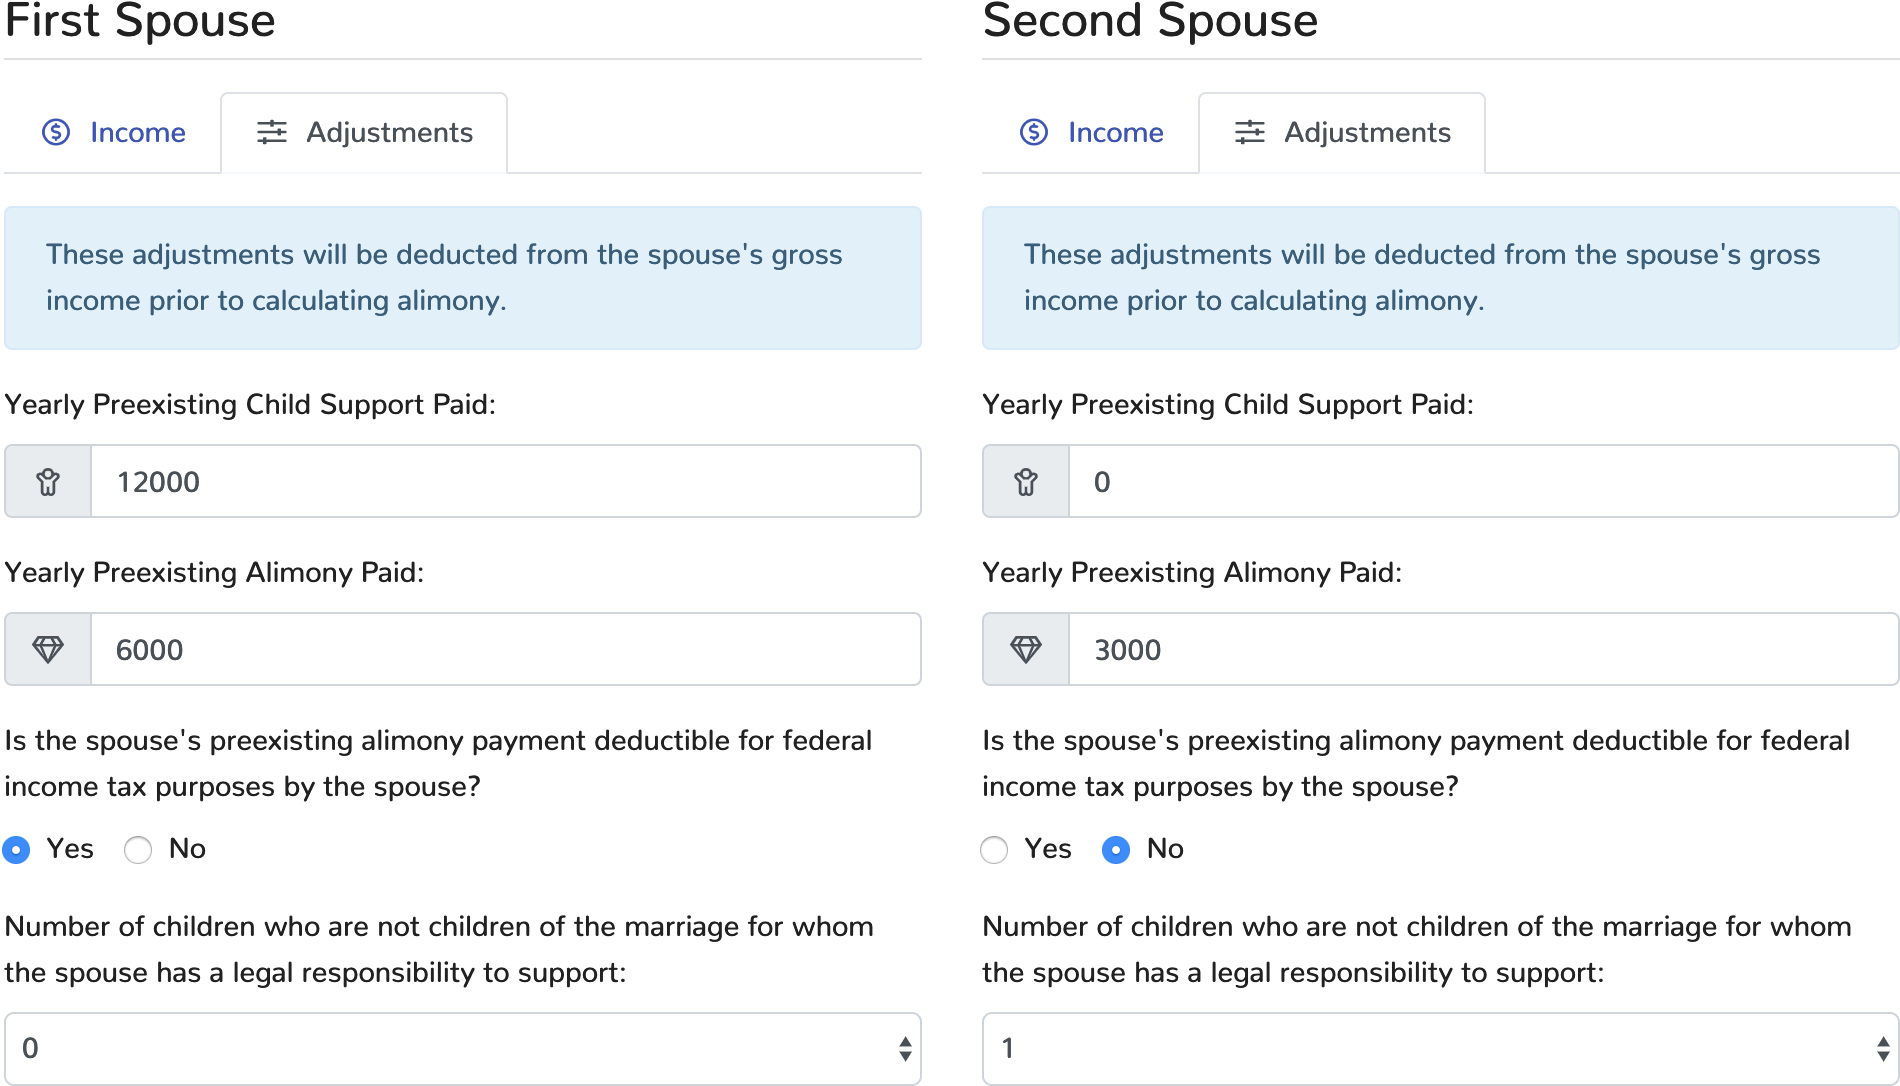Select No for Second Spouse alimony deductible
This screenshot has width=1900, height=1086.
pos(1116,850)
